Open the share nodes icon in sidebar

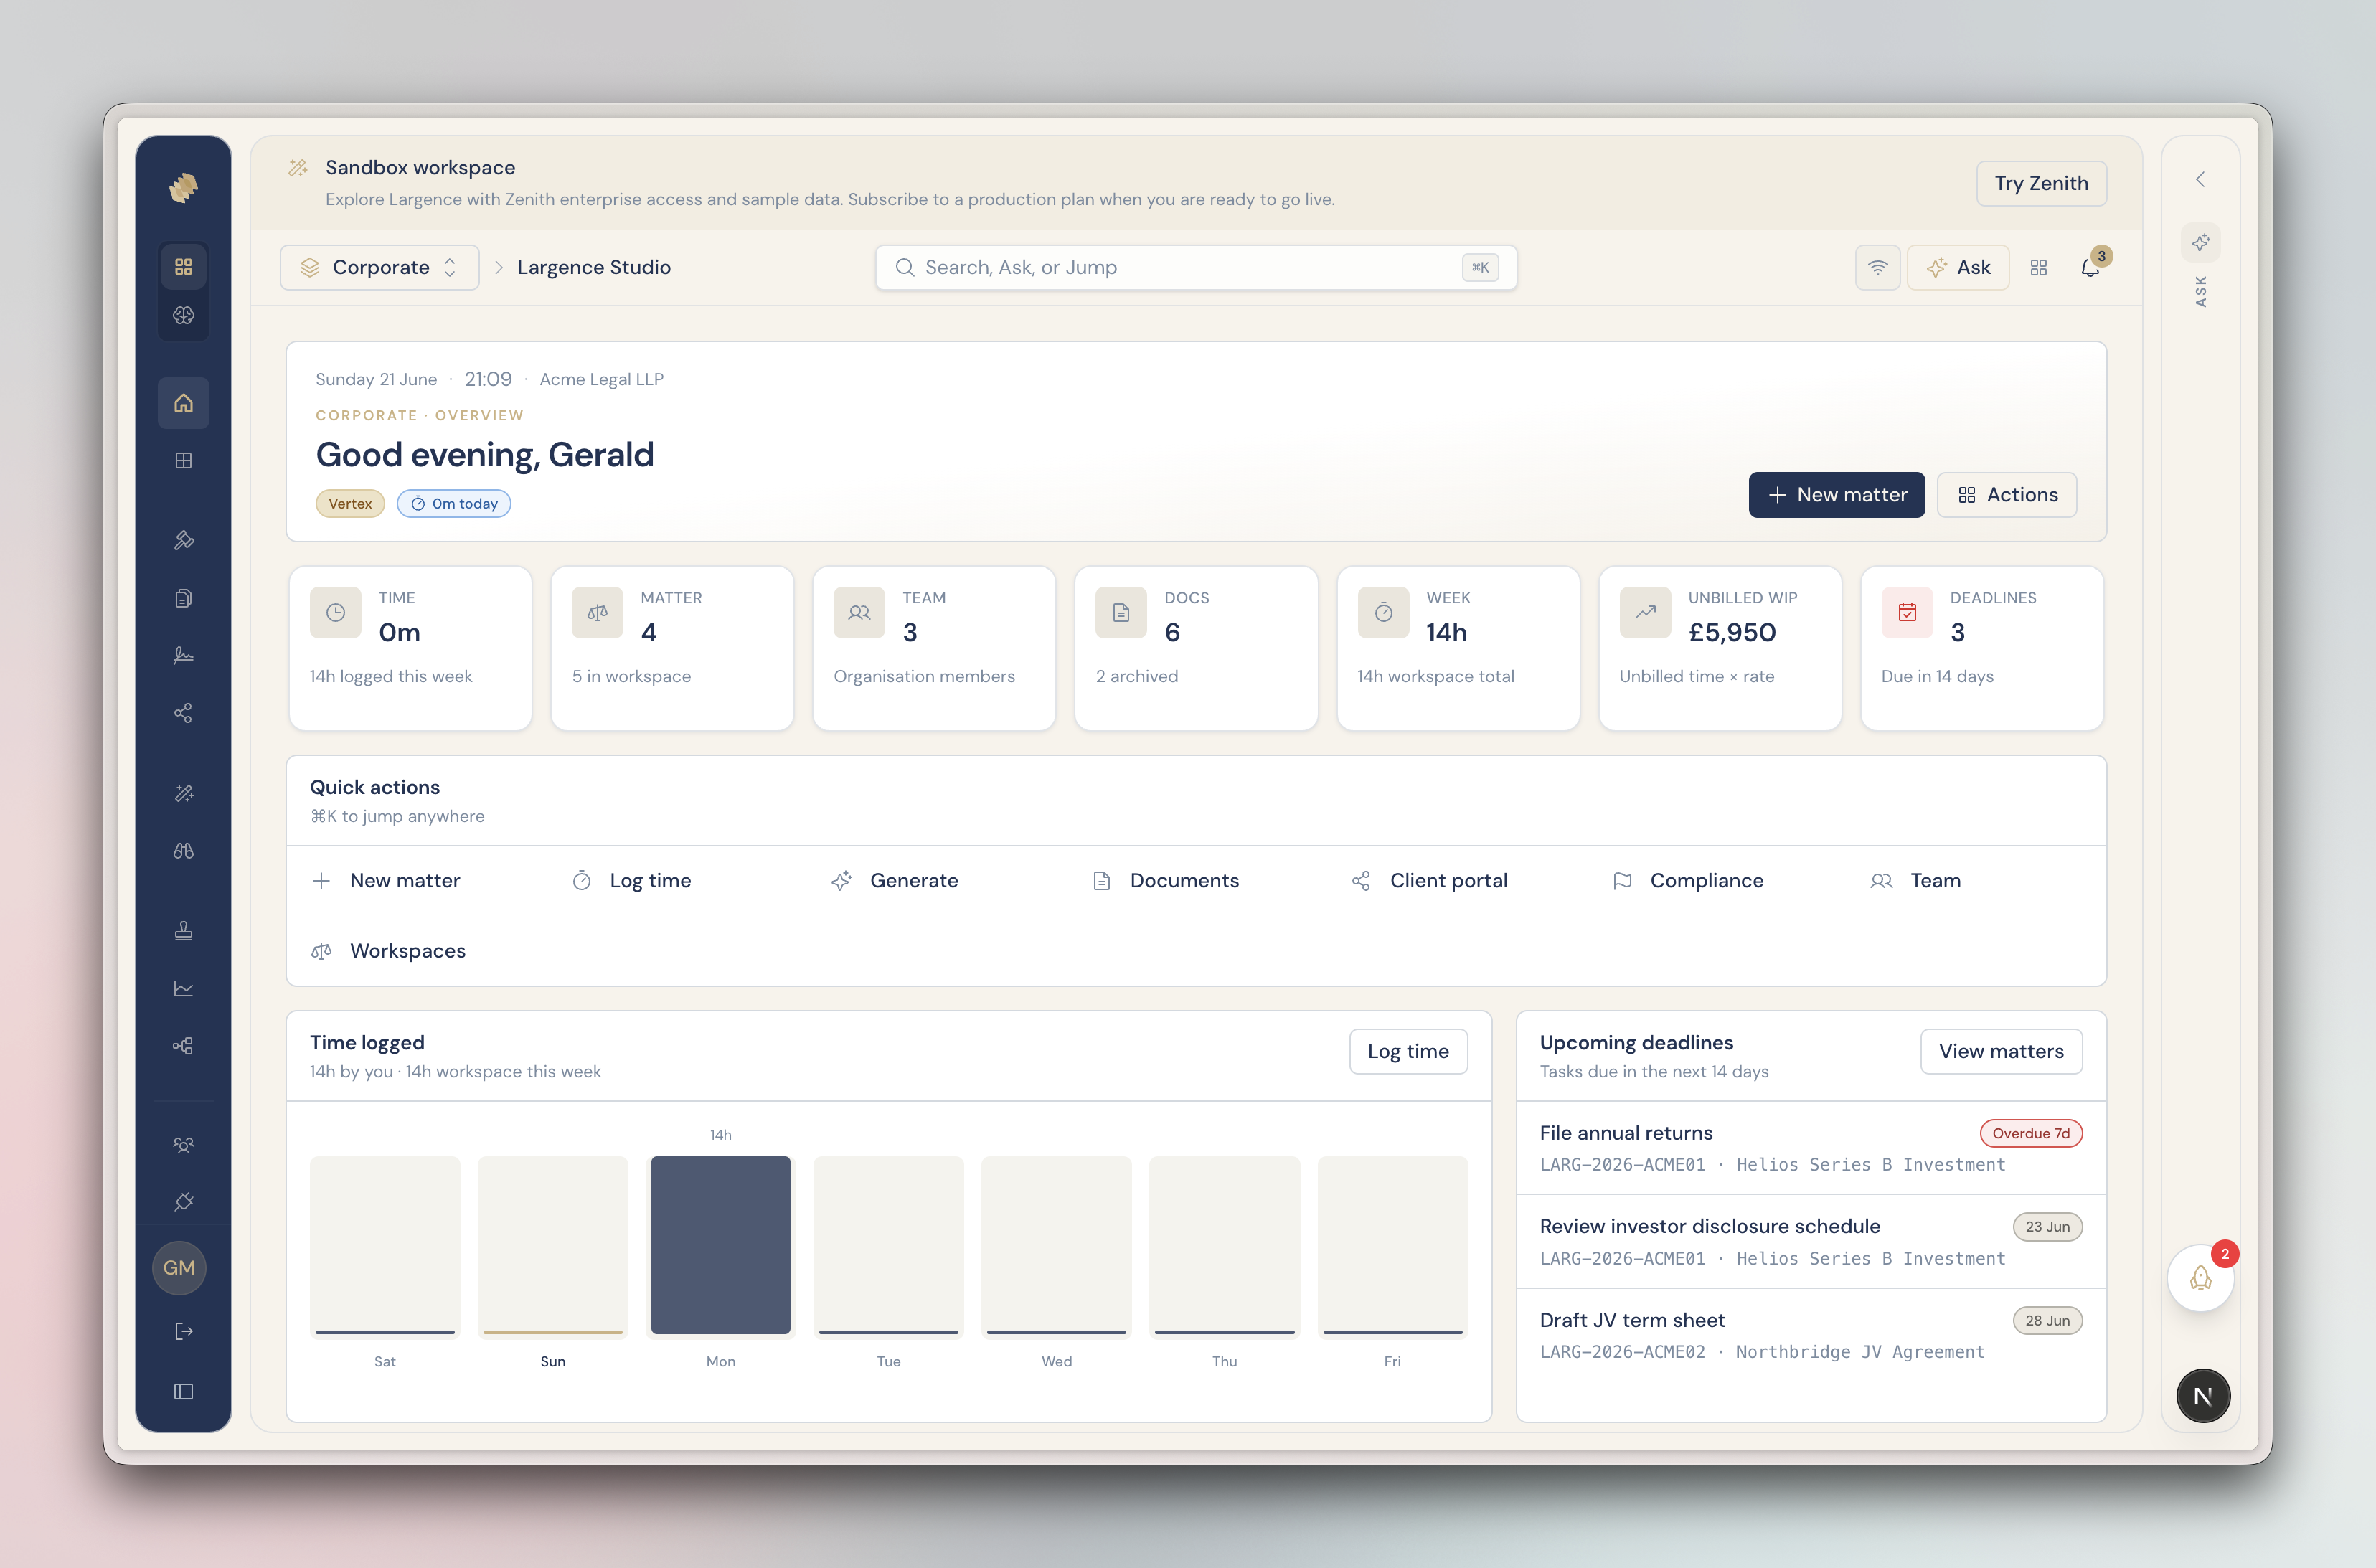coord(183,713)
